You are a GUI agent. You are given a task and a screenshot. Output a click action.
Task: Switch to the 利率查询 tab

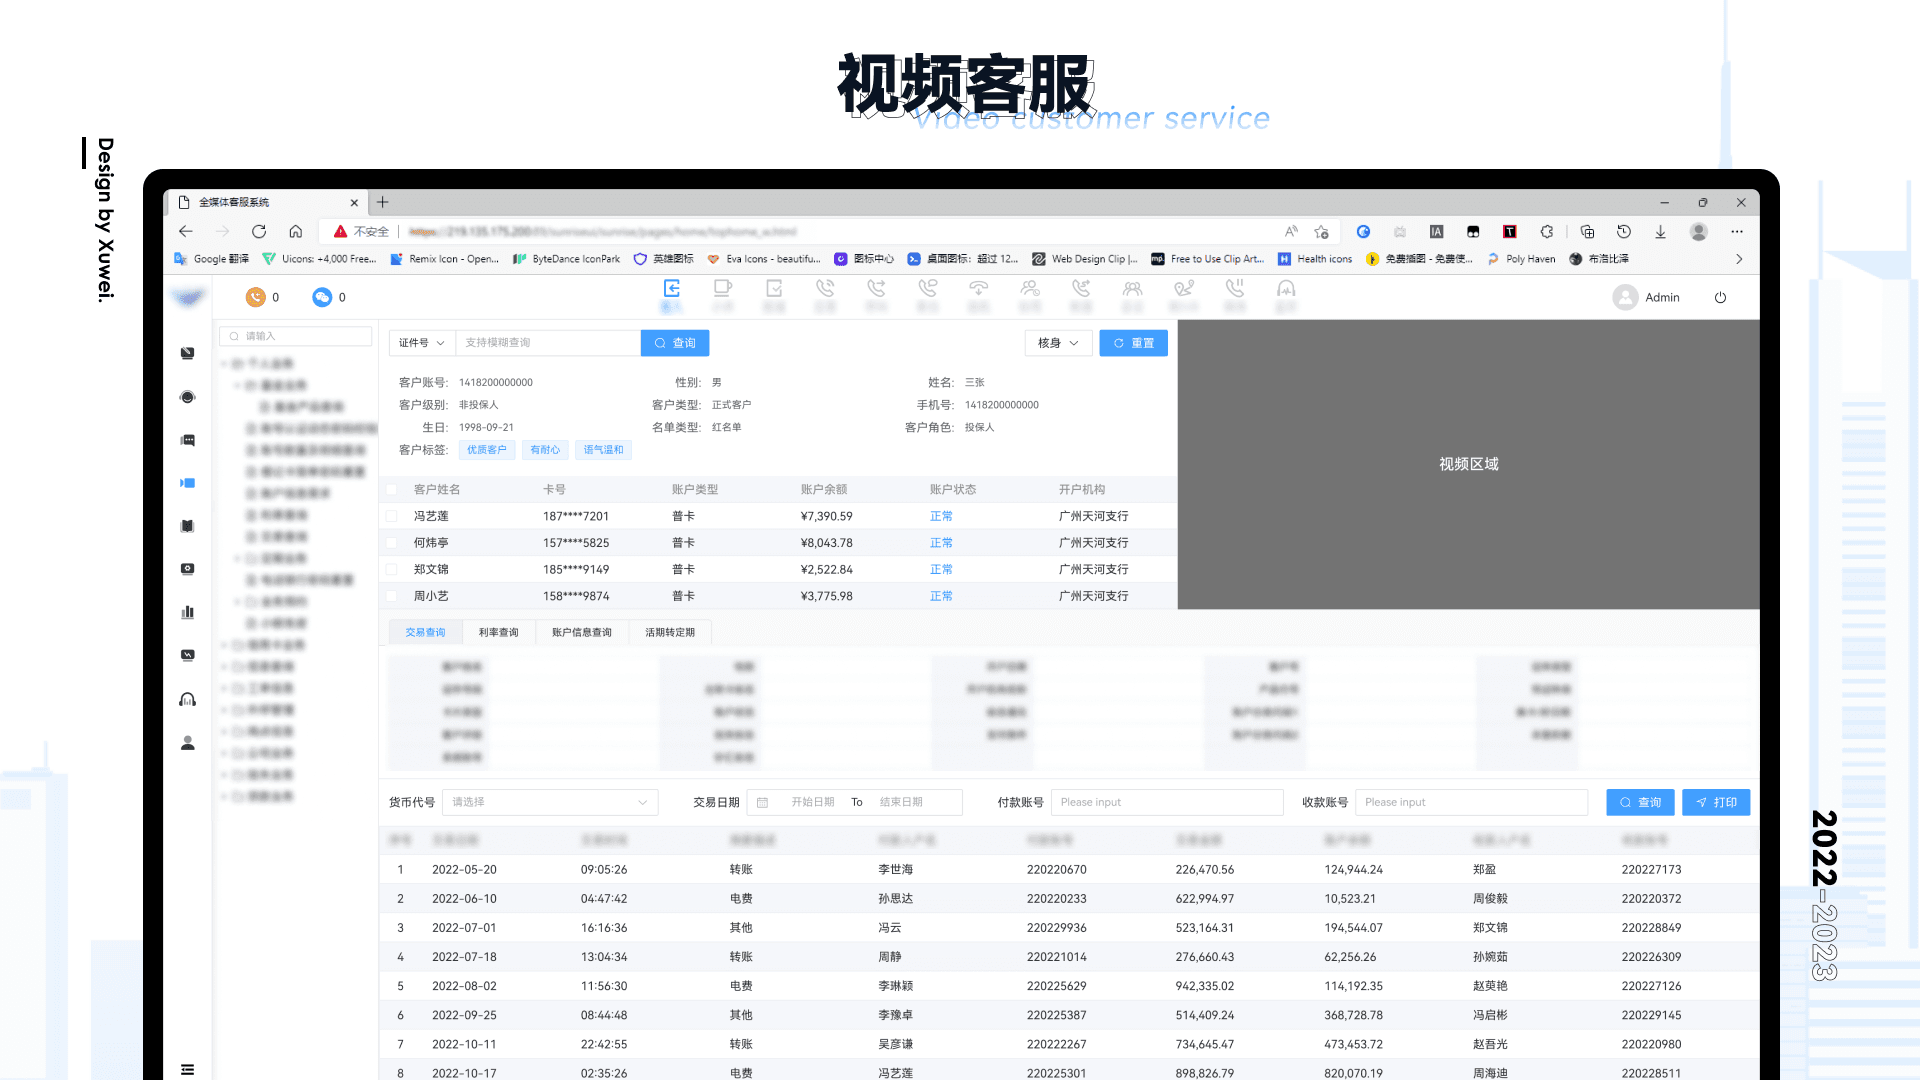pos(498,632)
